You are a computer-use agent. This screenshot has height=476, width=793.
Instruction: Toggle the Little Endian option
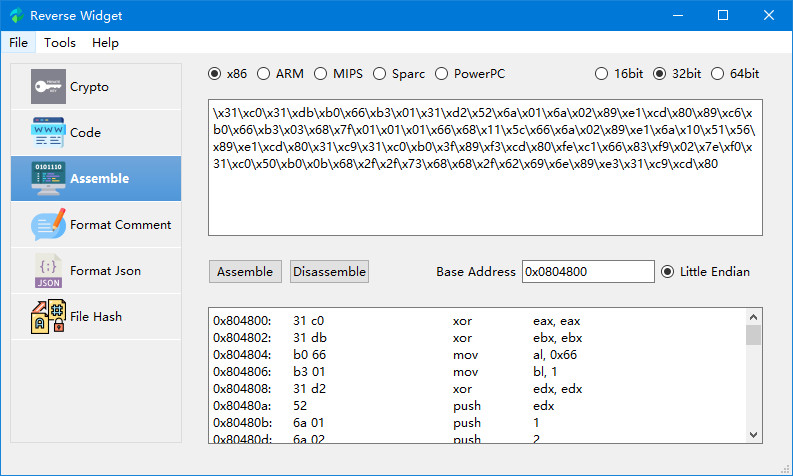coord(668,272)
